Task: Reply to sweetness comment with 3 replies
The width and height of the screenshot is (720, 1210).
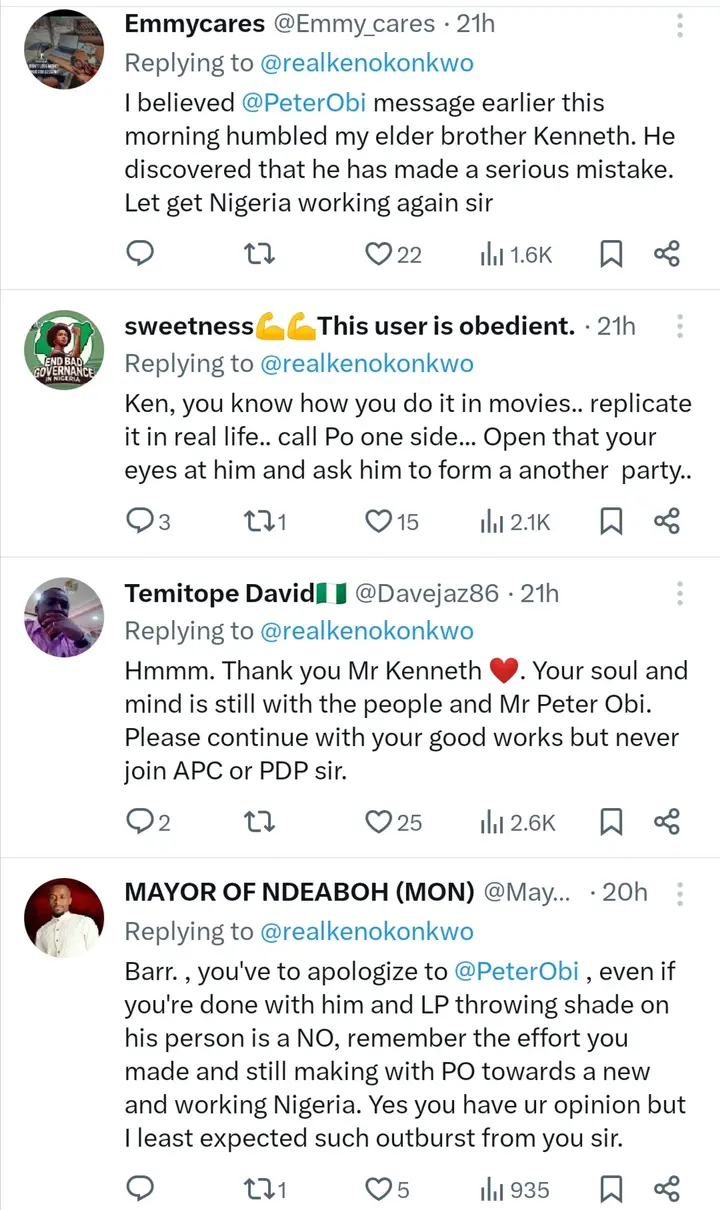Action: (x=140, y=521)
